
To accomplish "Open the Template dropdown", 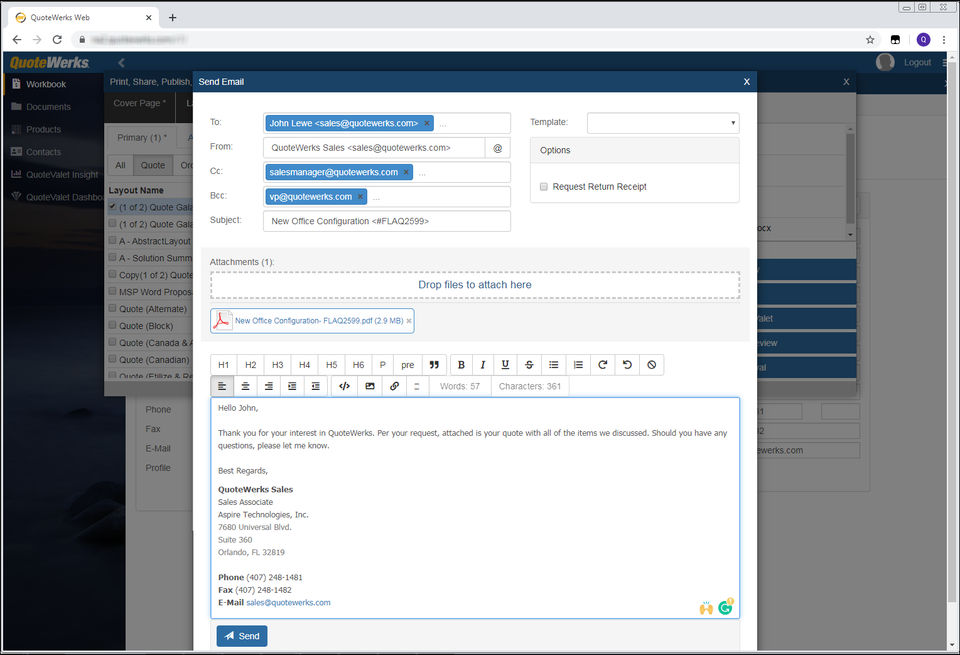I will tap(663, 123).
